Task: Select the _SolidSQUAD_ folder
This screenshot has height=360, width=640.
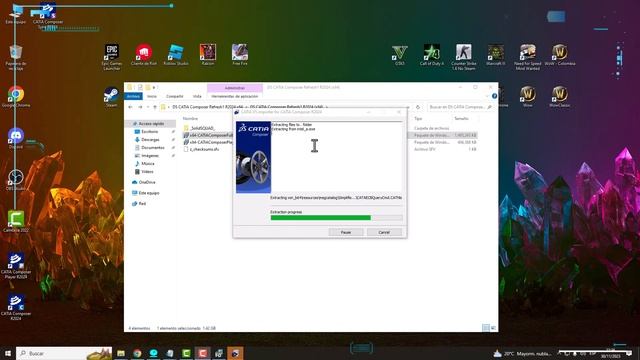Action: (202, 128)
